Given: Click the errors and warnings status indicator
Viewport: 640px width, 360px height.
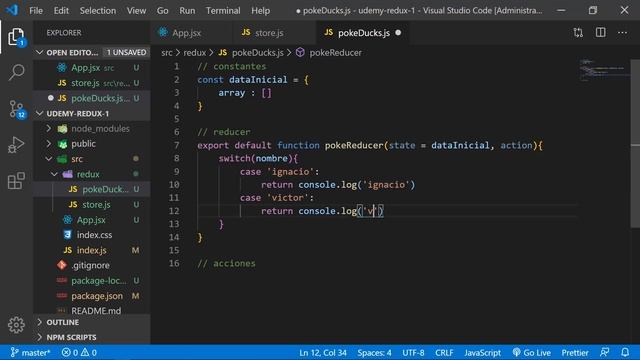Looking at the screenshot, I should point(79,352).
